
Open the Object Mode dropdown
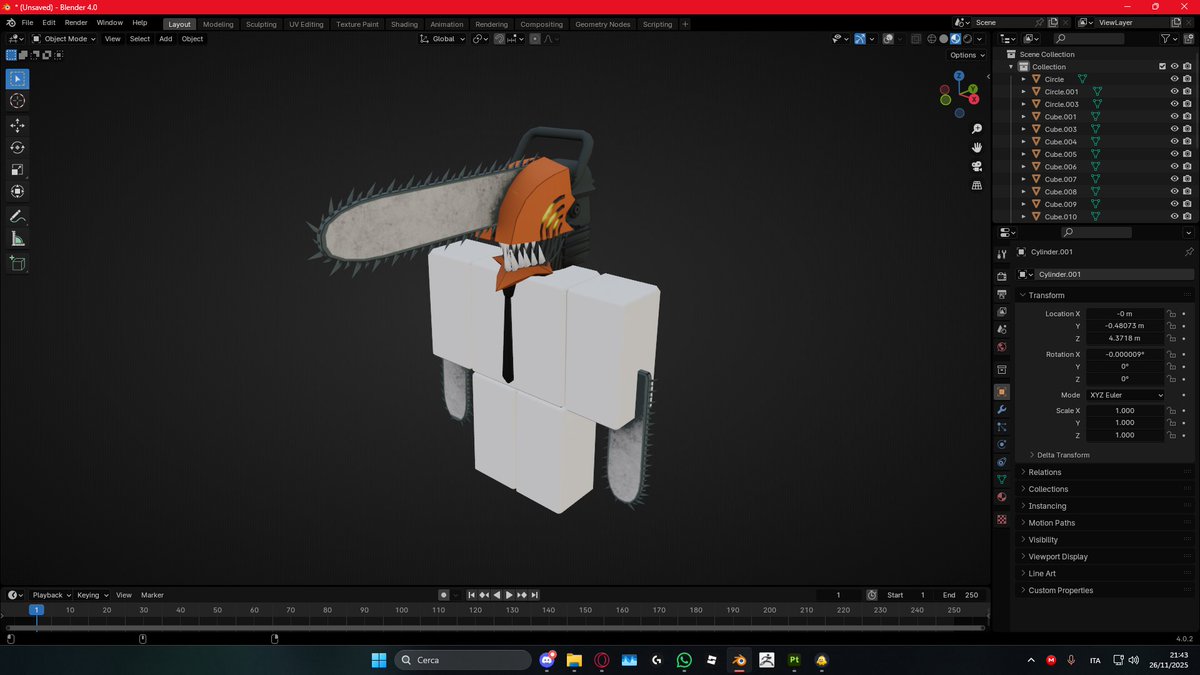coord(64,39)
